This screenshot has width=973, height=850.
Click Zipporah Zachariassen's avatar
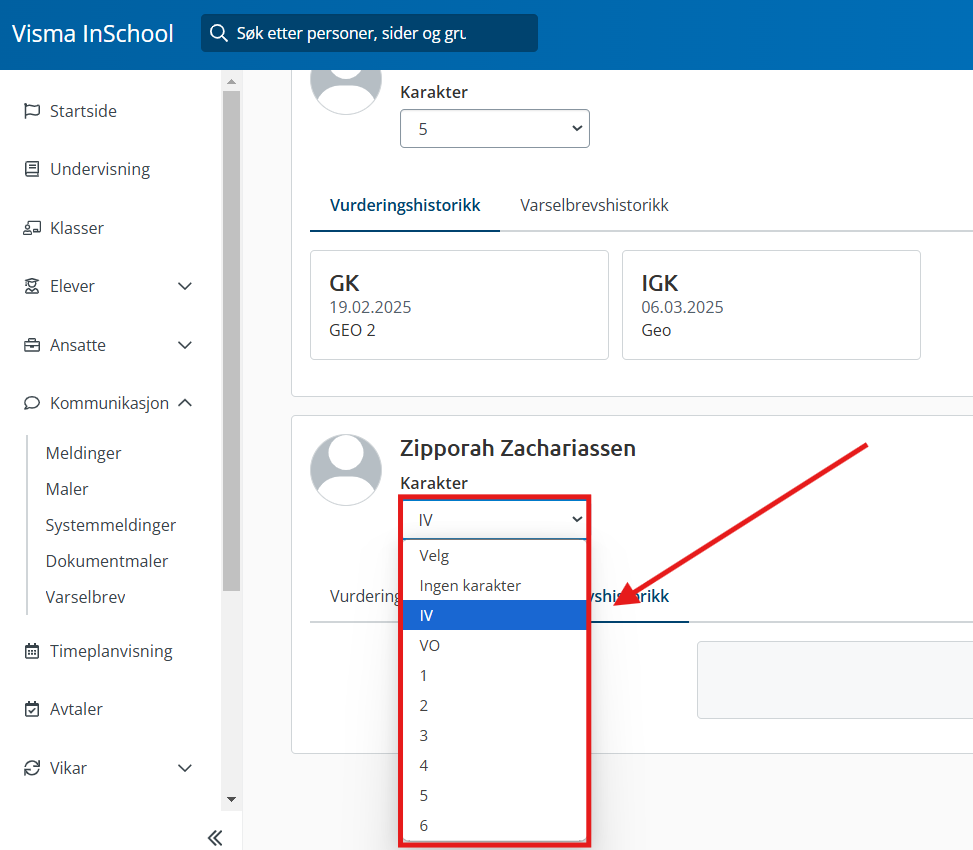346,470
